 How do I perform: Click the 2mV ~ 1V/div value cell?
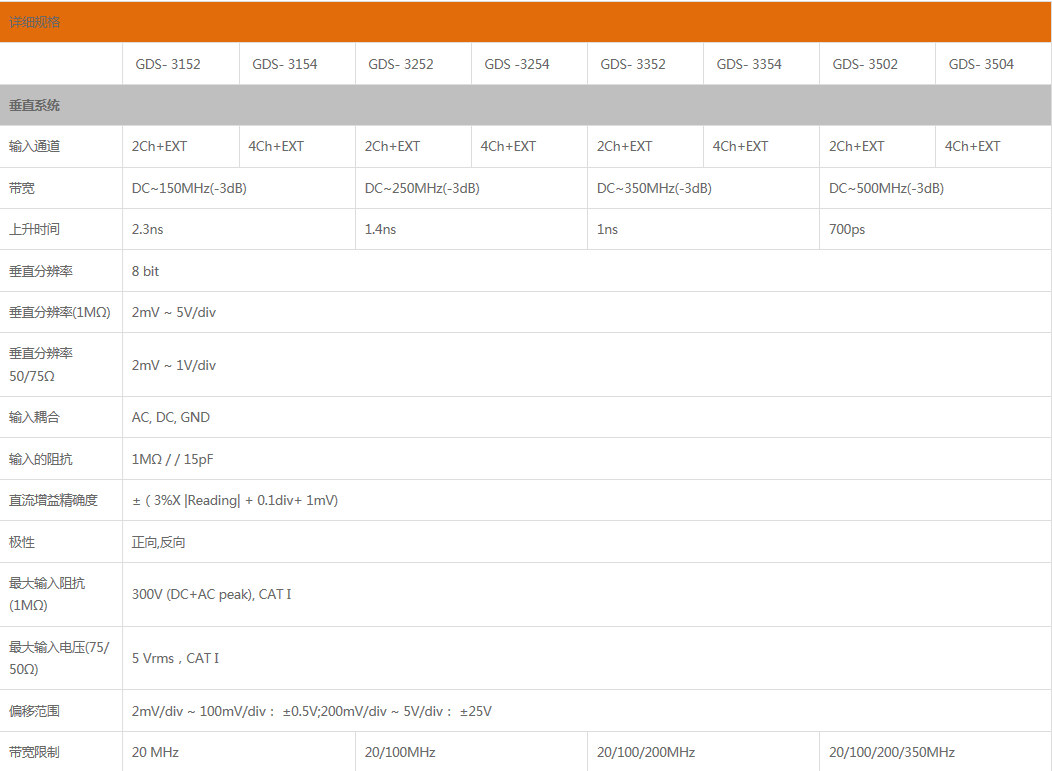pyautogui.click(x=174, y=365)
